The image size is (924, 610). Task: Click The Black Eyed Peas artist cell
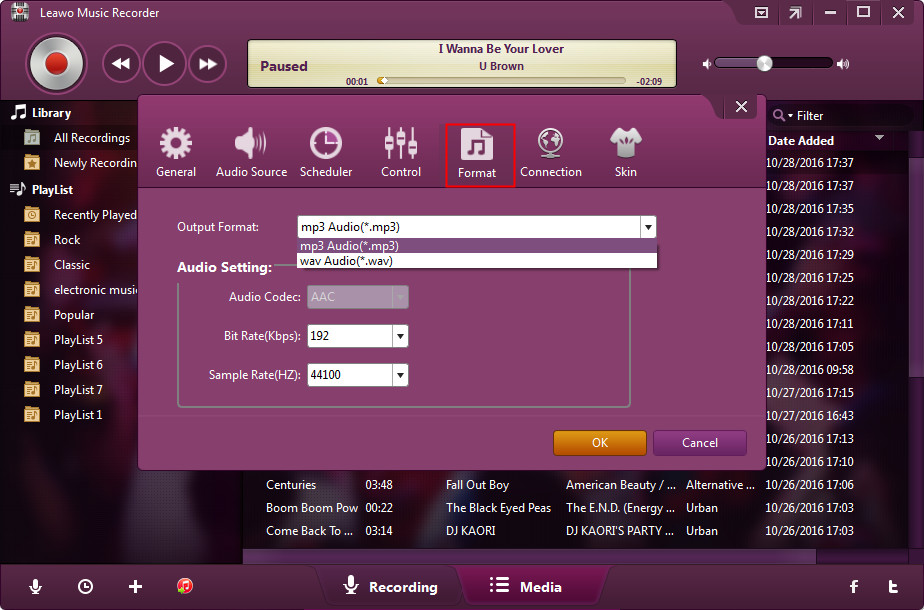[x=498, y=507]
